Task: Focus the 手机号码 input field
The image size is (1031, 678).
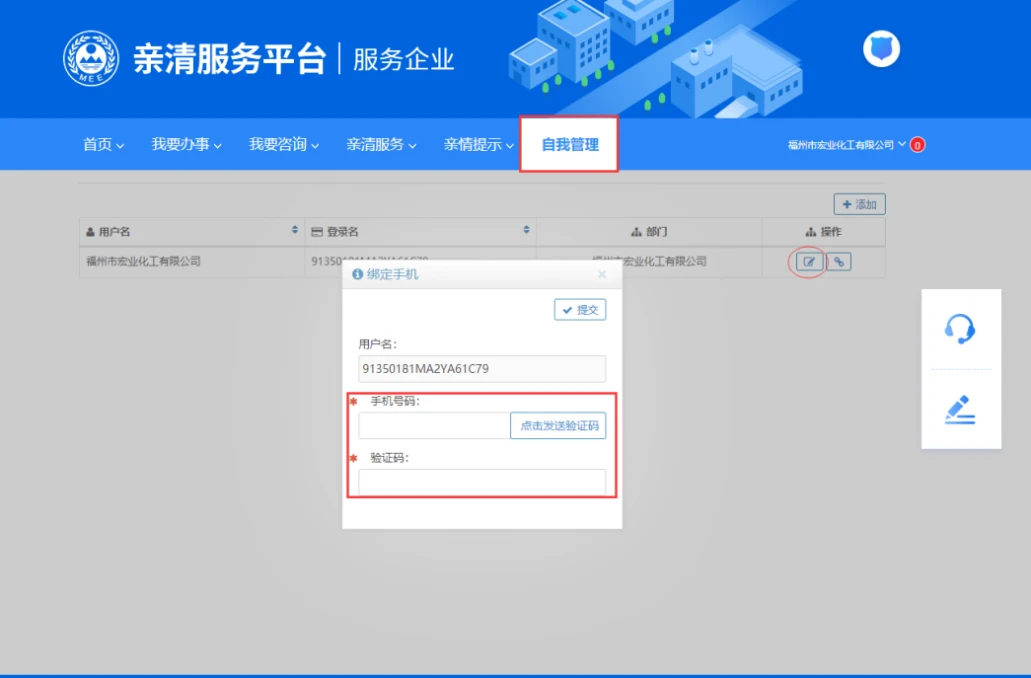Action: [x=434, y=425]
